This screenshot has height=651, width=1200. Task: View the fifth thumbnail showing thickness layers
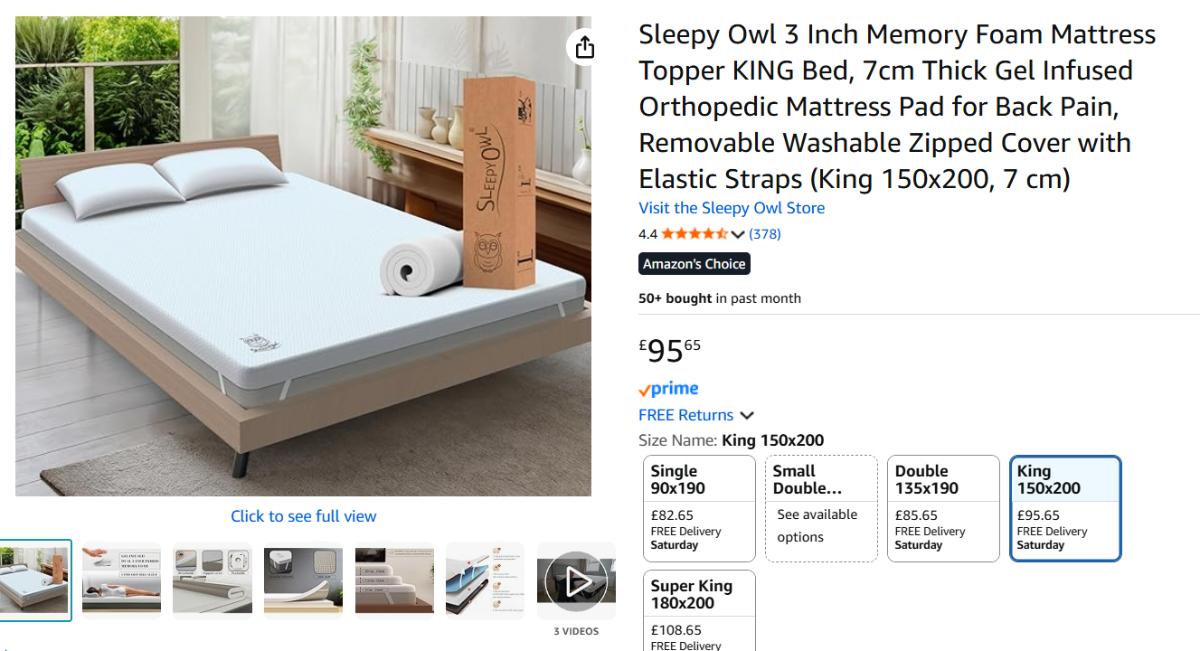[394, 580]
